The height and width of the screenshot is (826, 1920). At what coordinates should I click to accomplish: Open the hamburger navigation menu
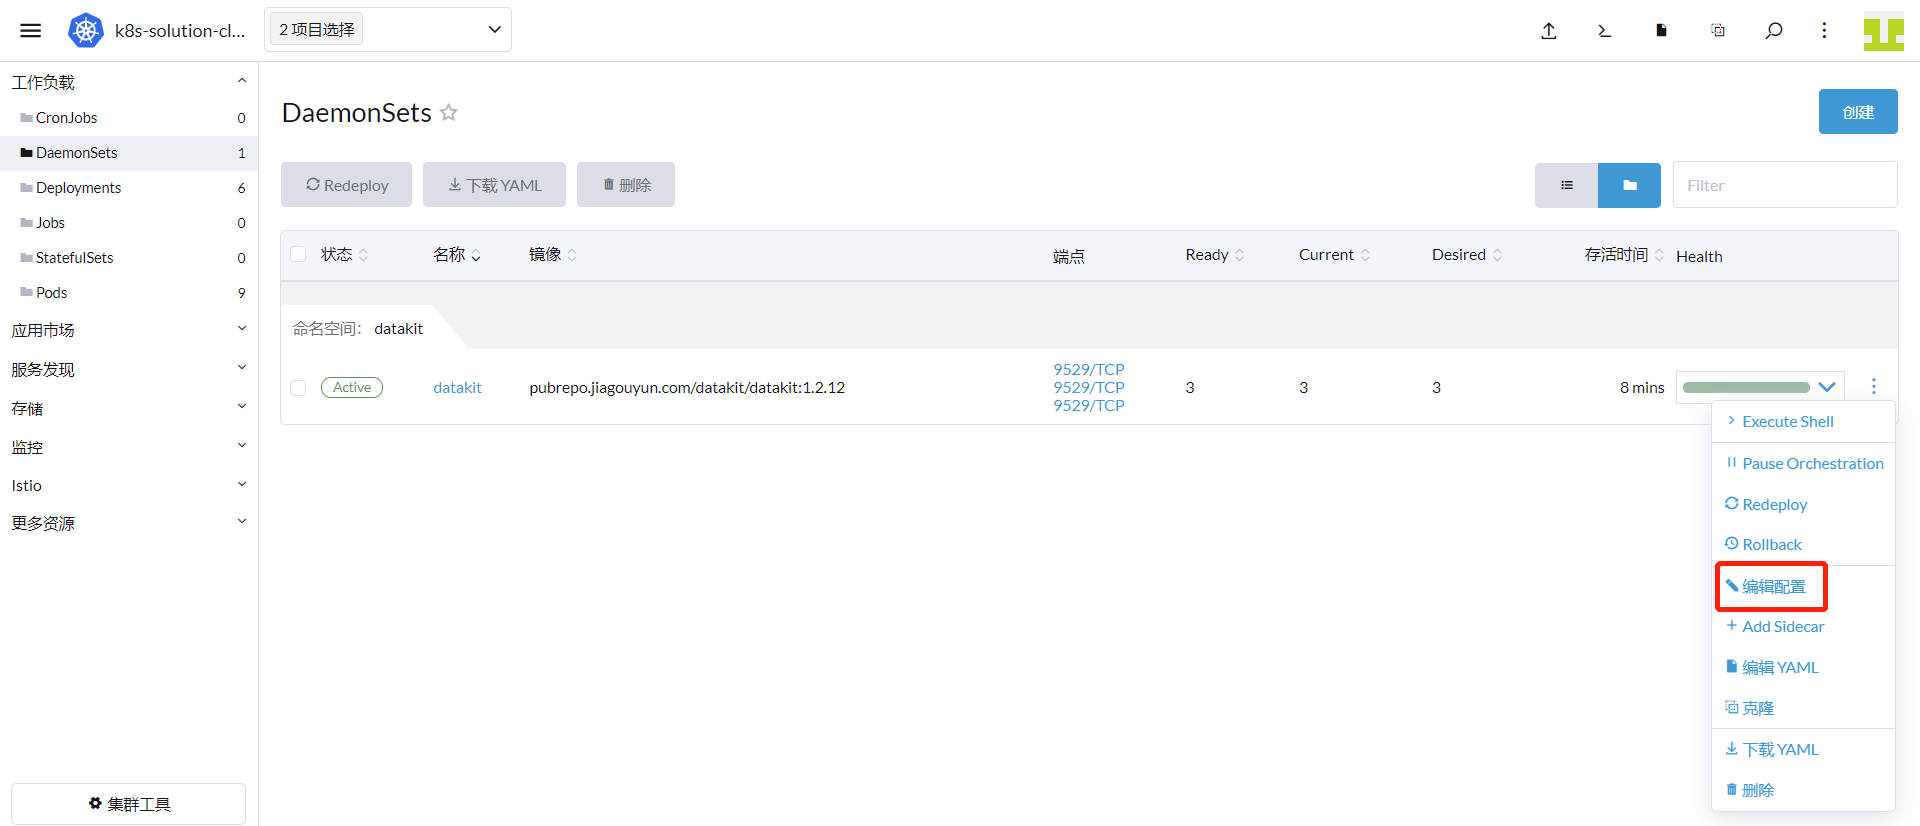pyautogui.click(x=31, y=30)
